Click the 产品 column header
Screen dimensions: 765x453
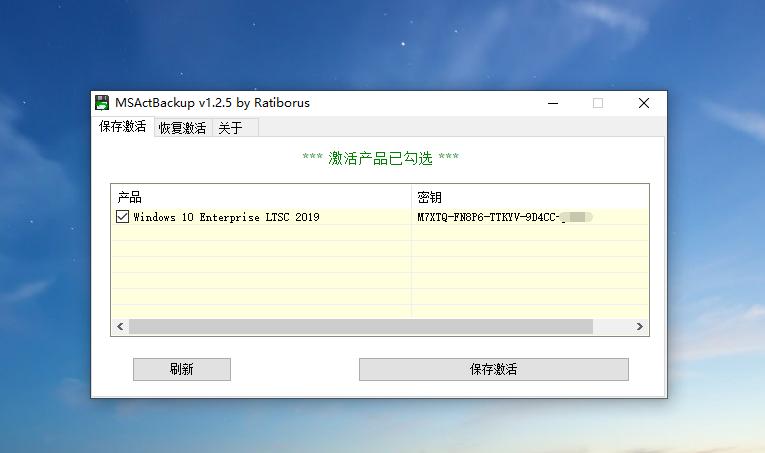pyautogui.click(x=130, y=197)
